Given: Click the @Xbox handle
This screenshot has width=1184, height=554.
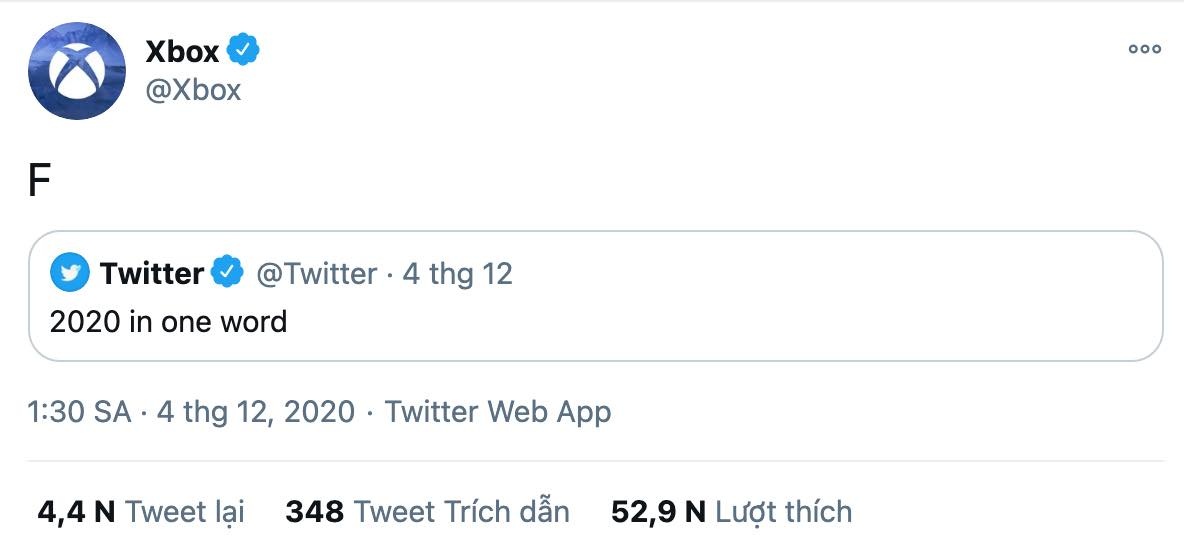Looking at the screenshot, I should 193,90.
